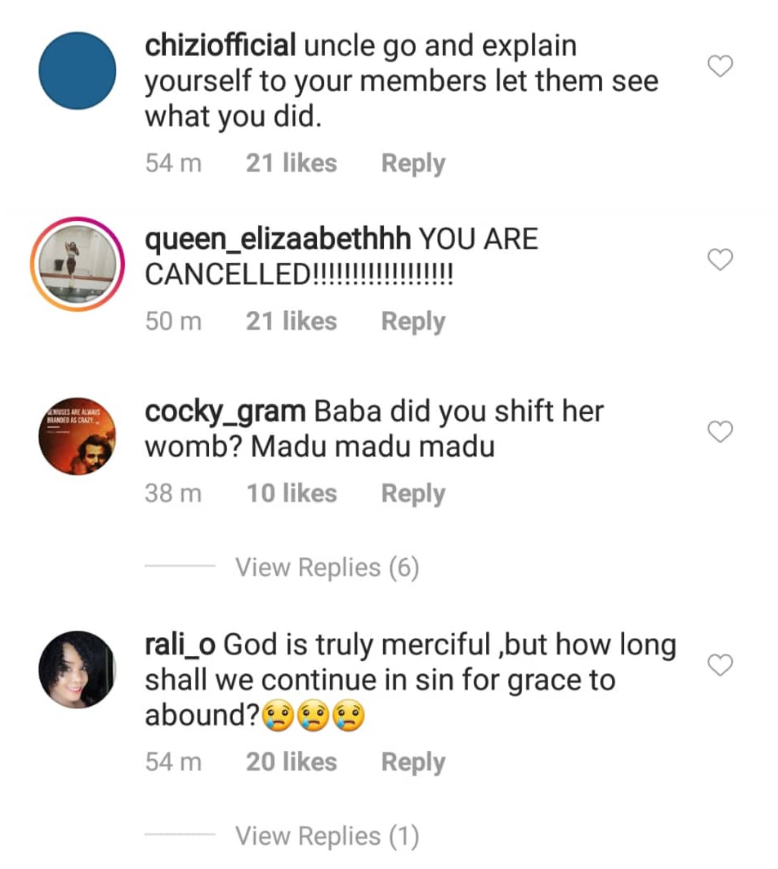
Task: Like cocky_gram's comment using the heart
Action: click(x=720, y=432)
